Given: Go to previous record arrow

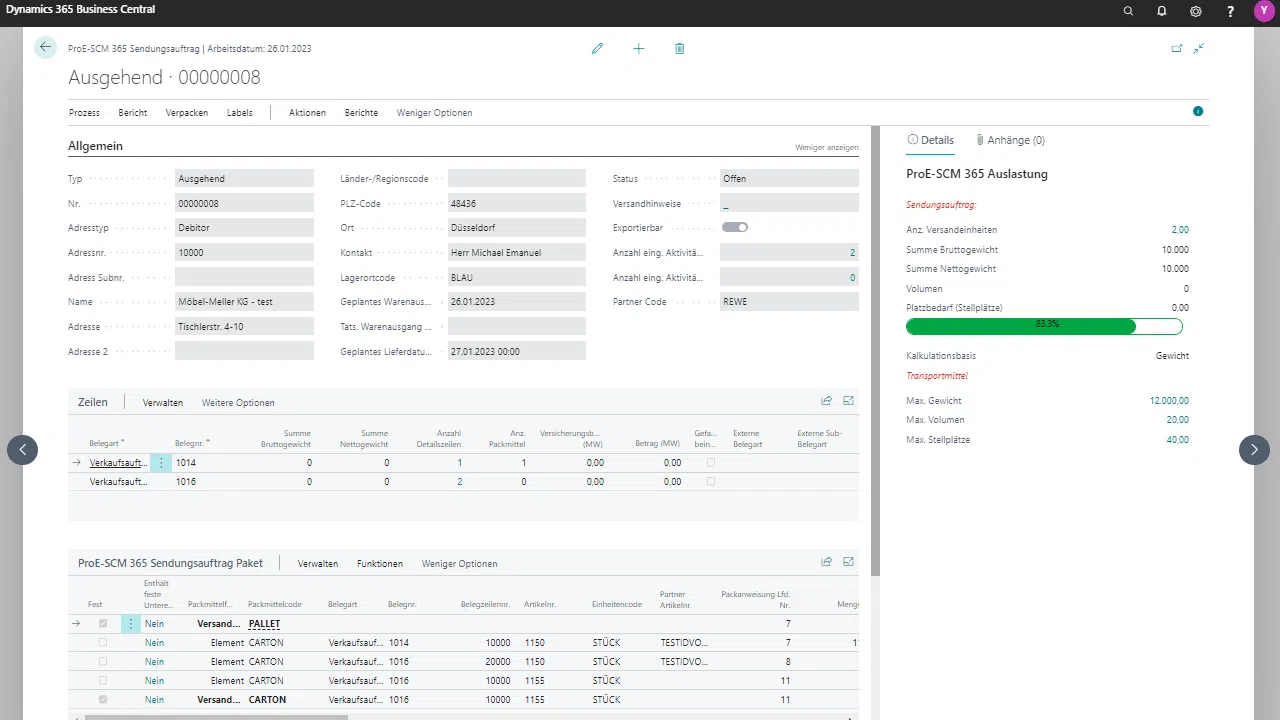Looking at the screenshot, I should point(22,450).
